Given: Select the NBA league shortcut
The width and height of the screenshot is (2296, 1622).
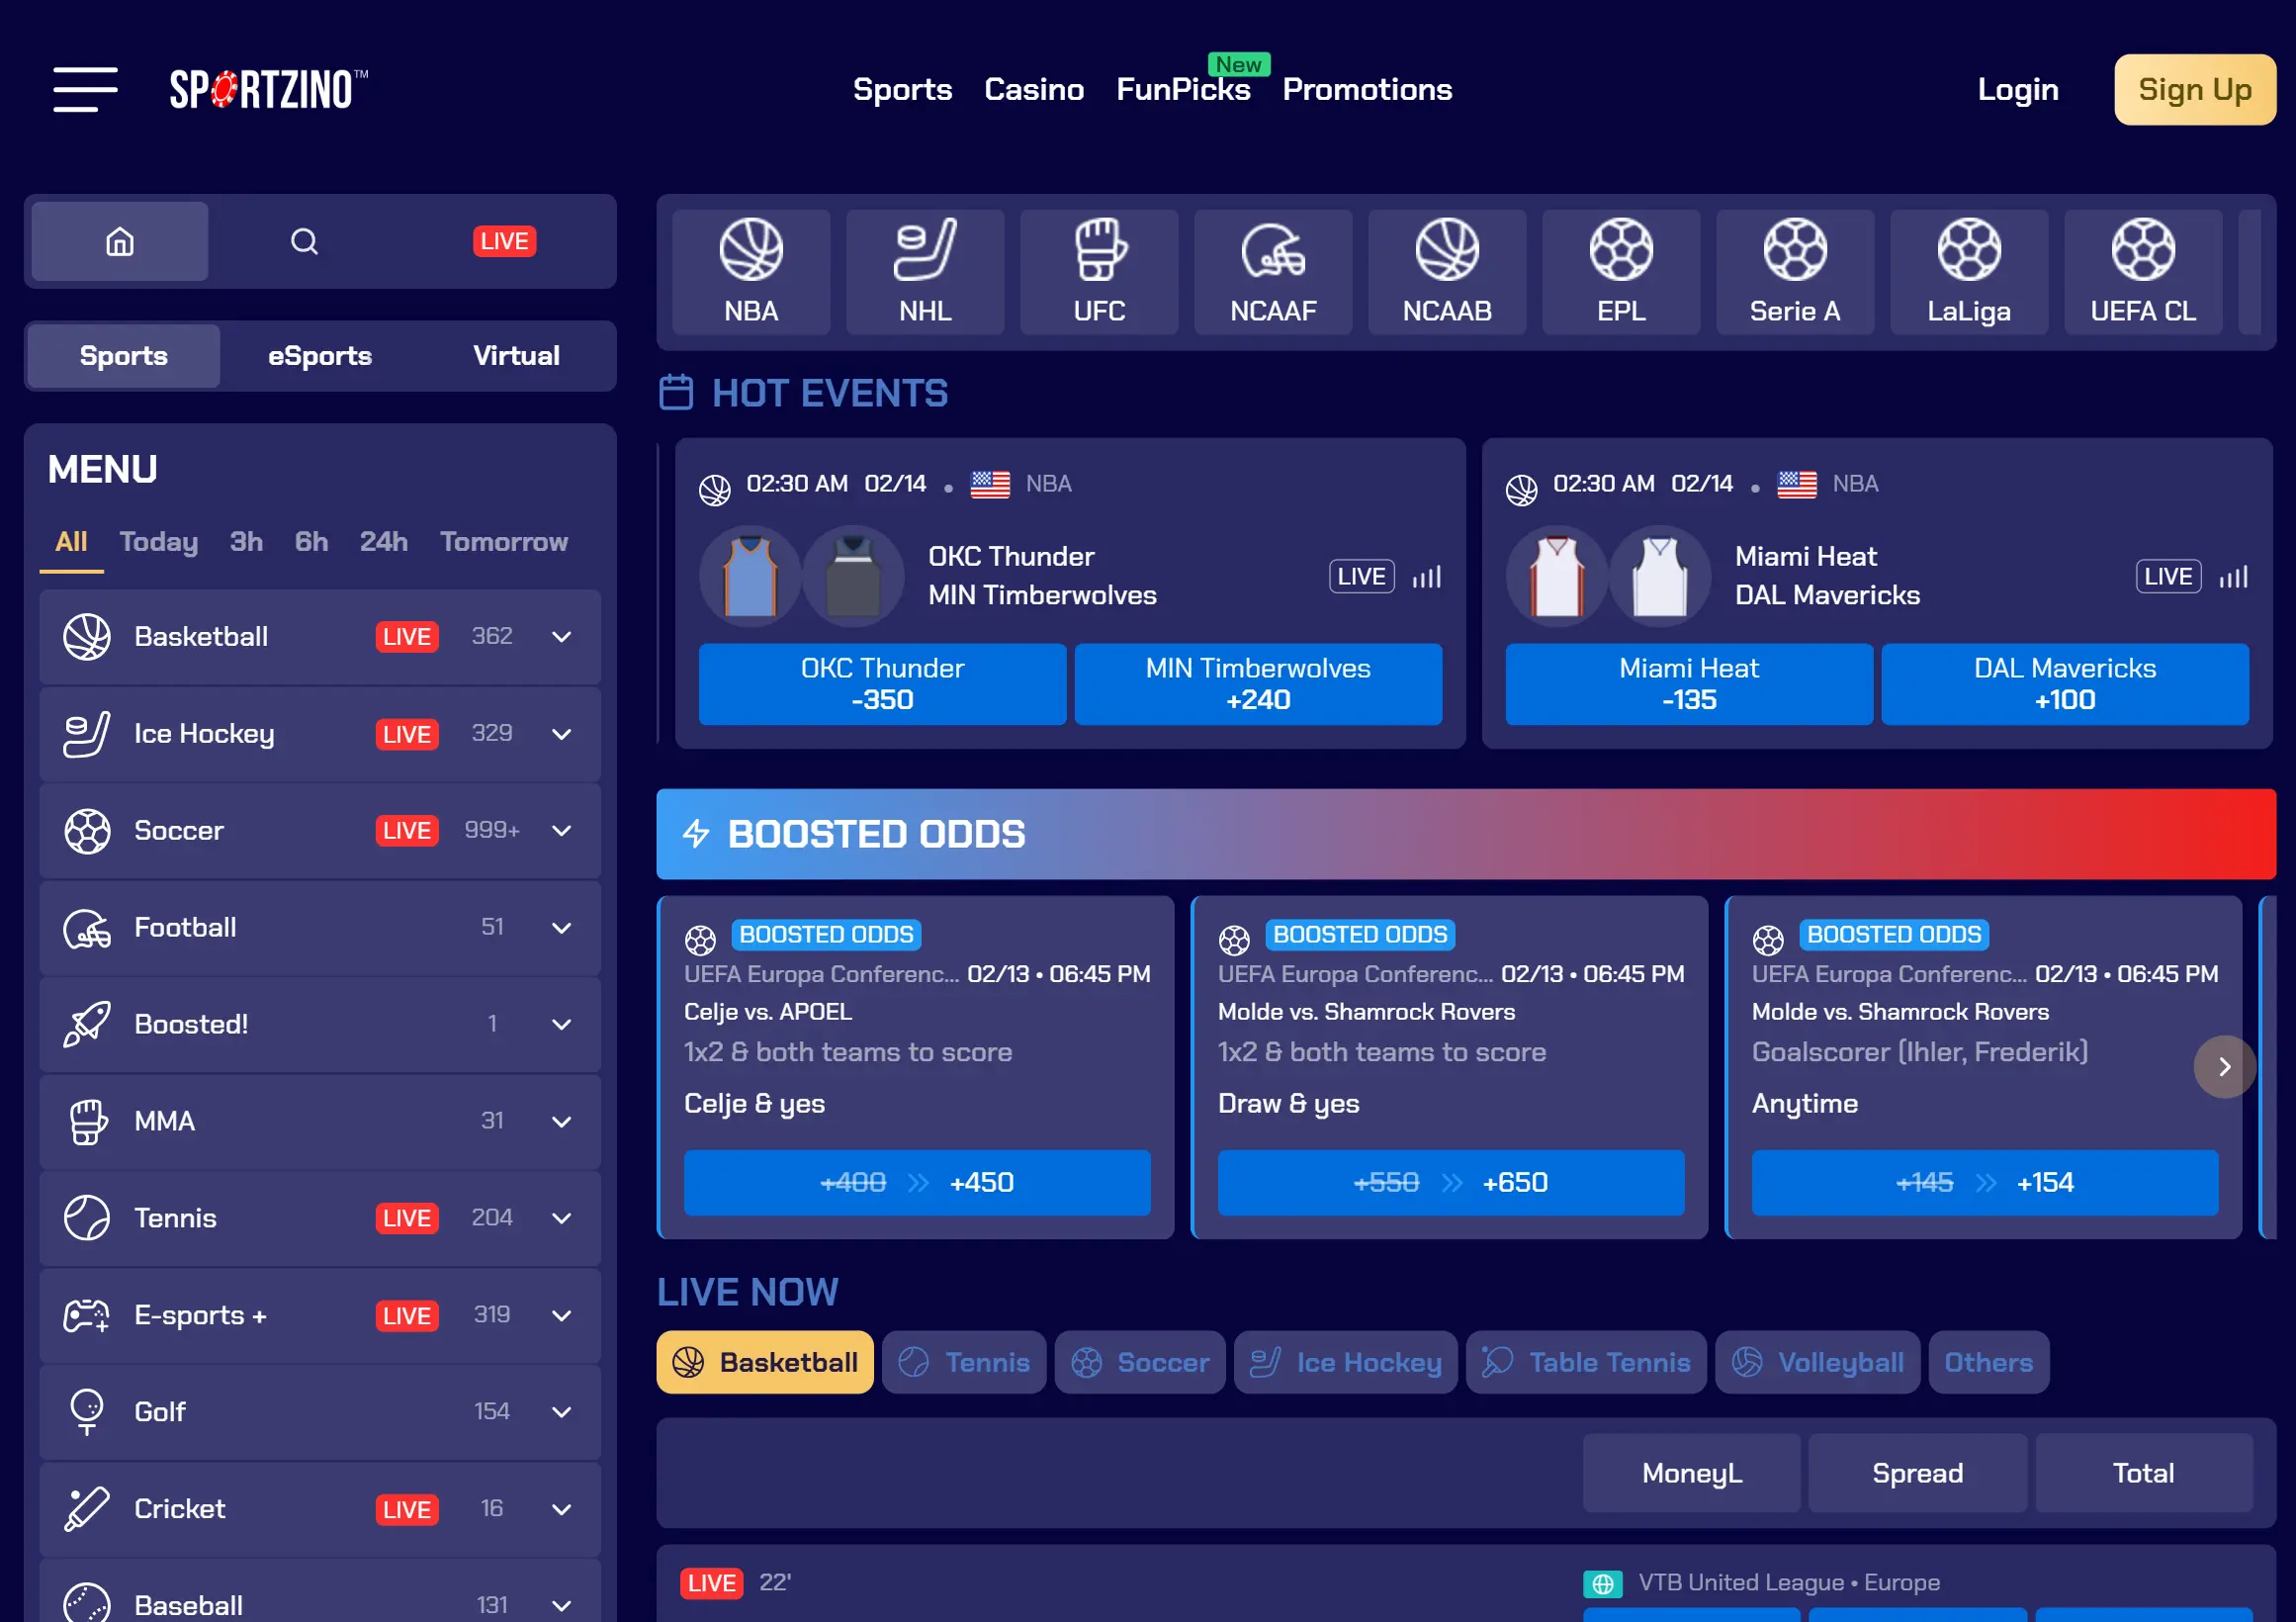Looking at the screenshot, I should point(751,272).
